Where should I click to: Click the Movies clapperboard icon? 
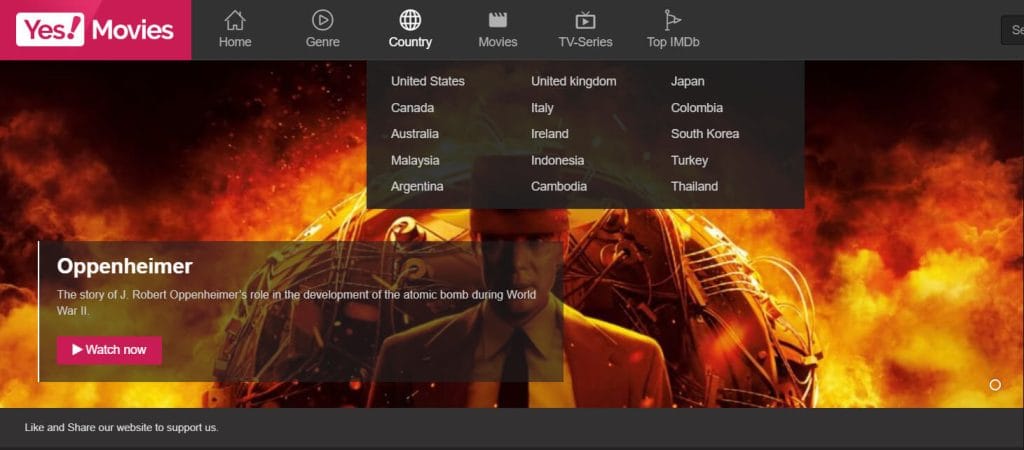(x=498, y=20)
